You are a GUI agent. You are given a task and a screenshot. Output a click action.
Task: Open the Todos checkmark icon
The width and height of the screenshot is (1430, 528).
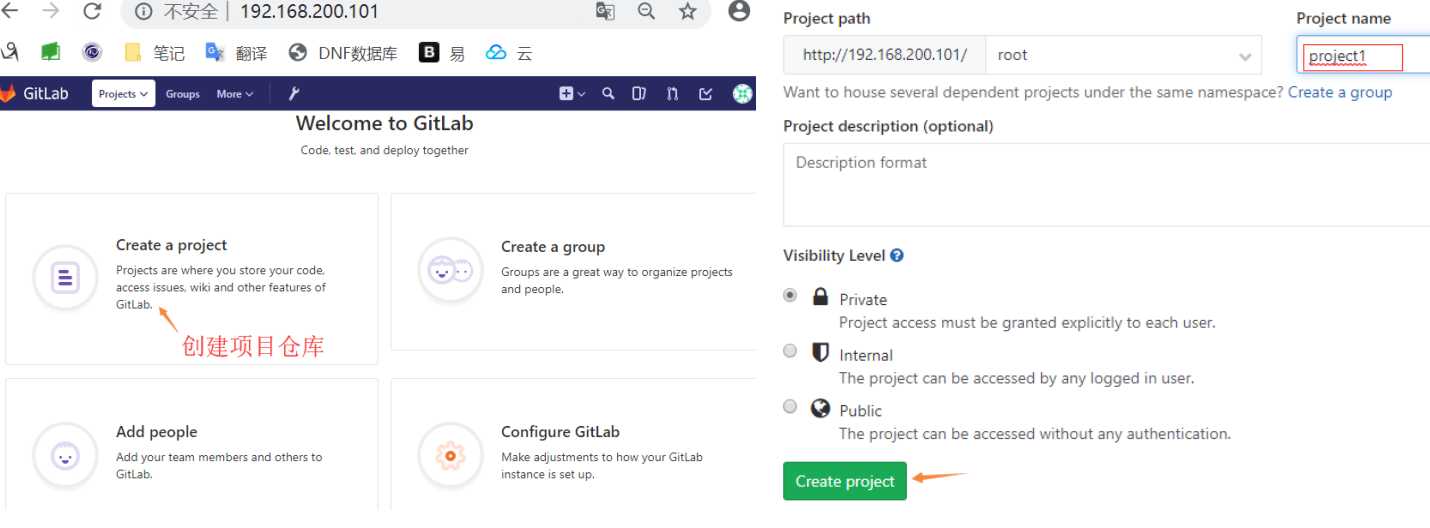[706, 94]
